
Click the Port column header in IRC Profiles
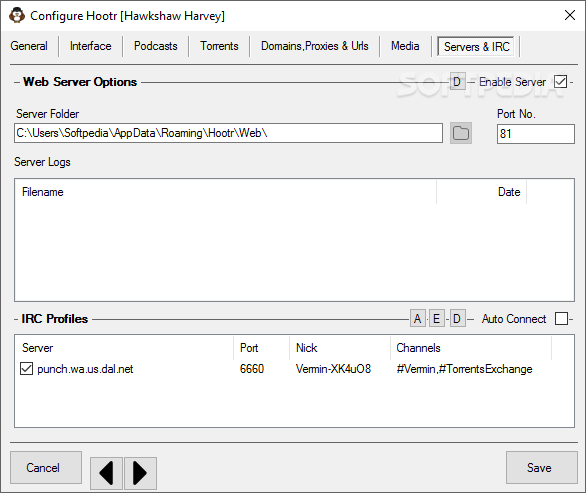(262, 348)
